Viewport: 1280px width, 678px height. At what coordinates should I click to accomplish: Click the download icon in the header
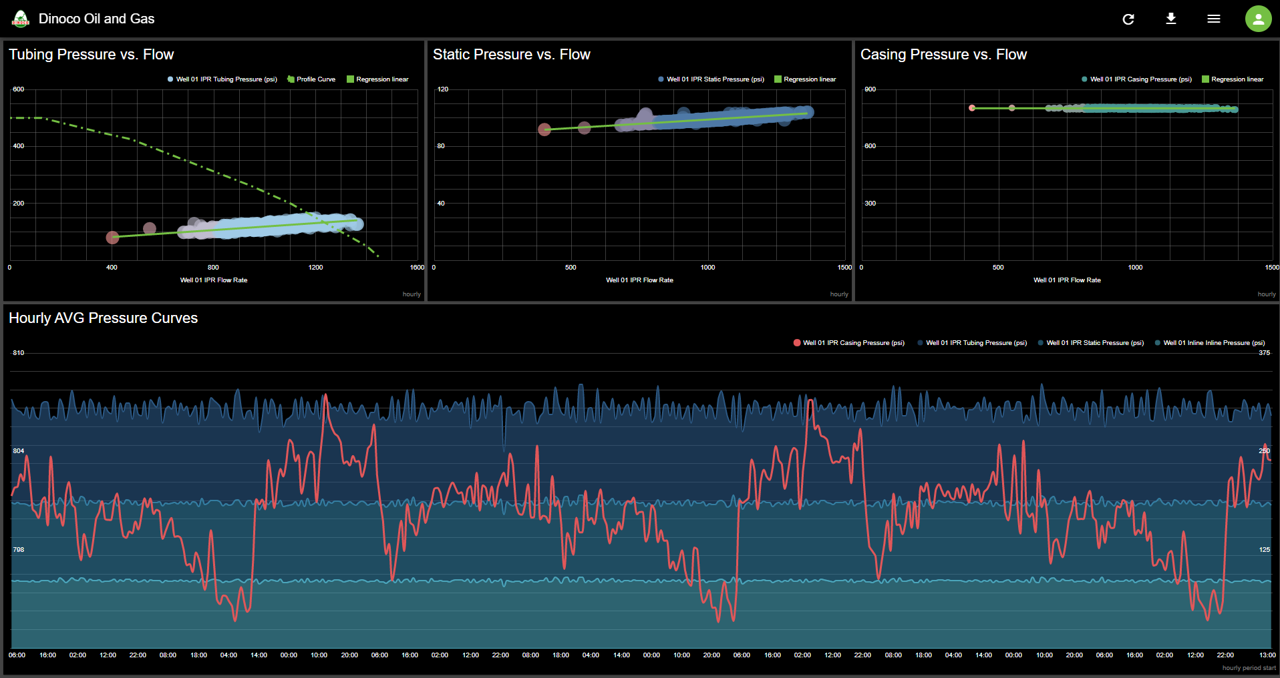[1171, 19]
